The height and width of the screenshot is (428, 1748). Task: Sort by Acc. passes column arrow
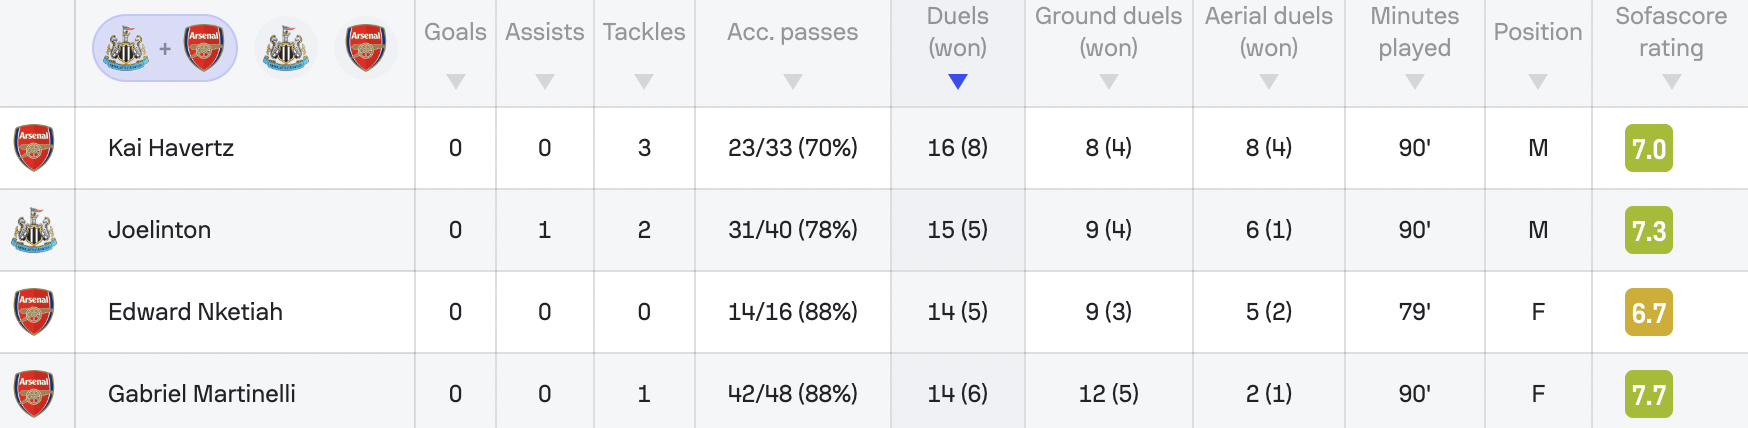click(793, 82)
